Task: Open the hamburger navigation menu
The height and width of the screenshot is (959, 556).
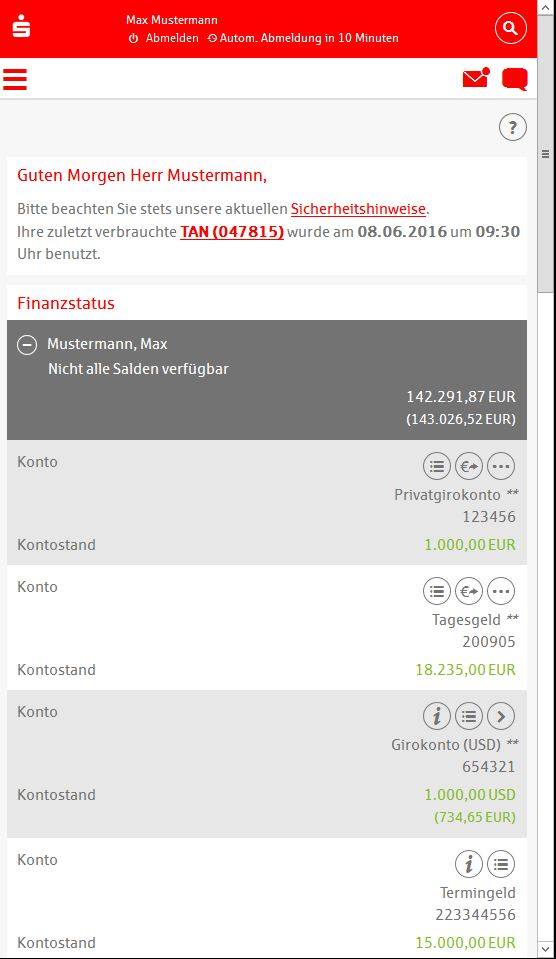Action: (x=15, y=80)
